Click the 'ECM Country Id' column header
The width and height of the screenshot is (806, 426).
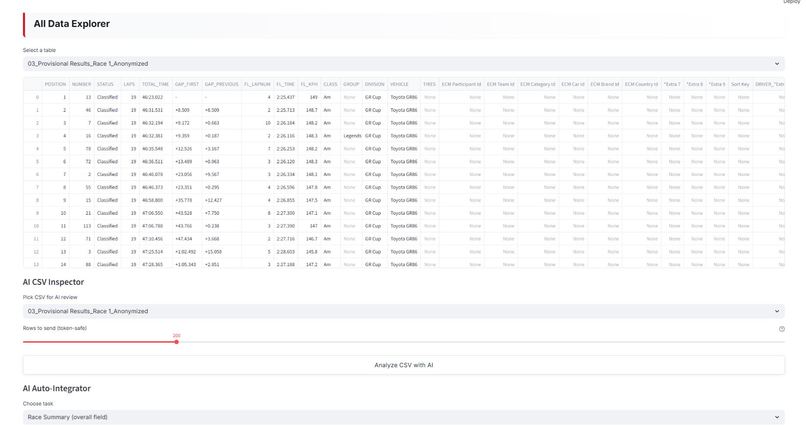pyautogui.click(x=642, y=84)
